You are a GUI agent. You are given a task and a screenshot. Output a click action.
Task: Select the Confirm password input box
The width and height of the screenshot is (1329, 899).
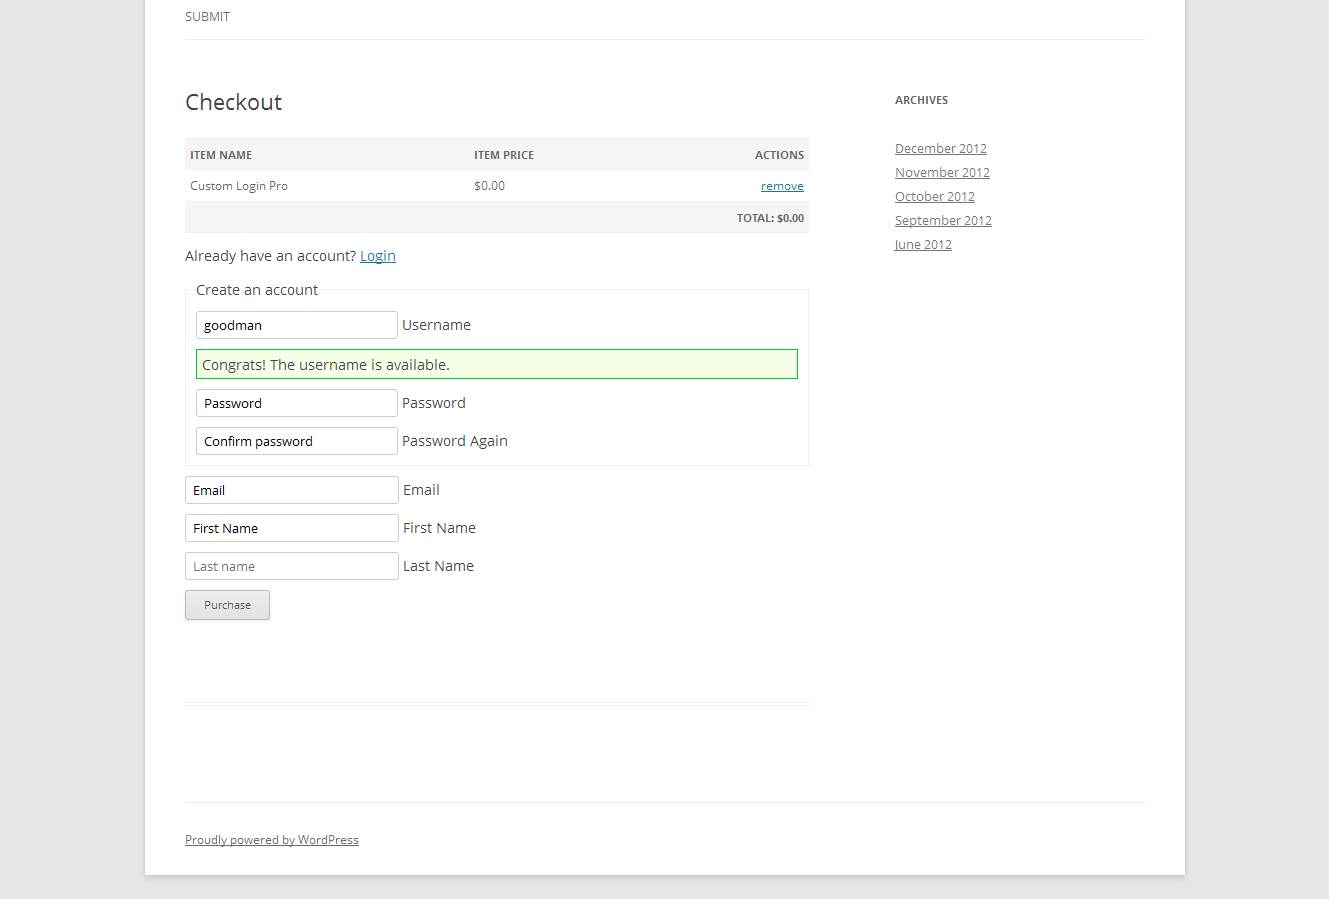point(296,441)
